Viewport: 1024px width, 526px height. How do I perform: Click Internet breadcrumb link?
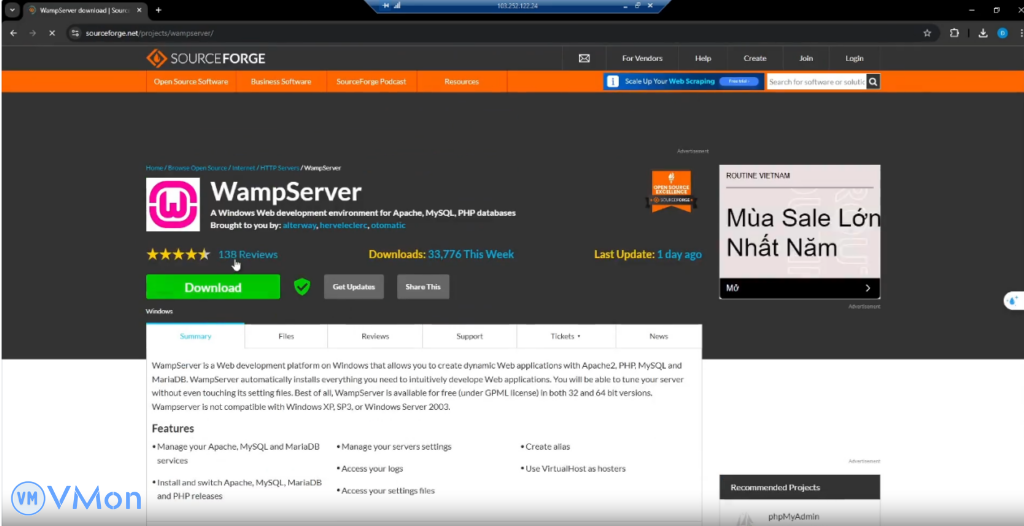click(x=244, y=168)
